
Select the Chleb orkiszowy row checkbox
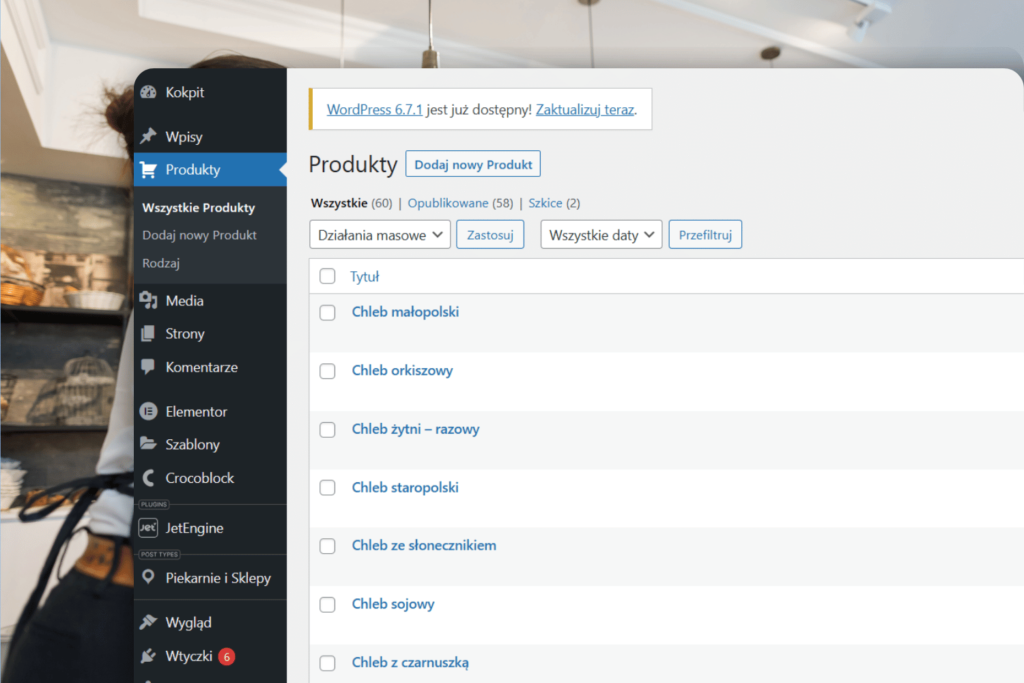click(x=327, y=371)
